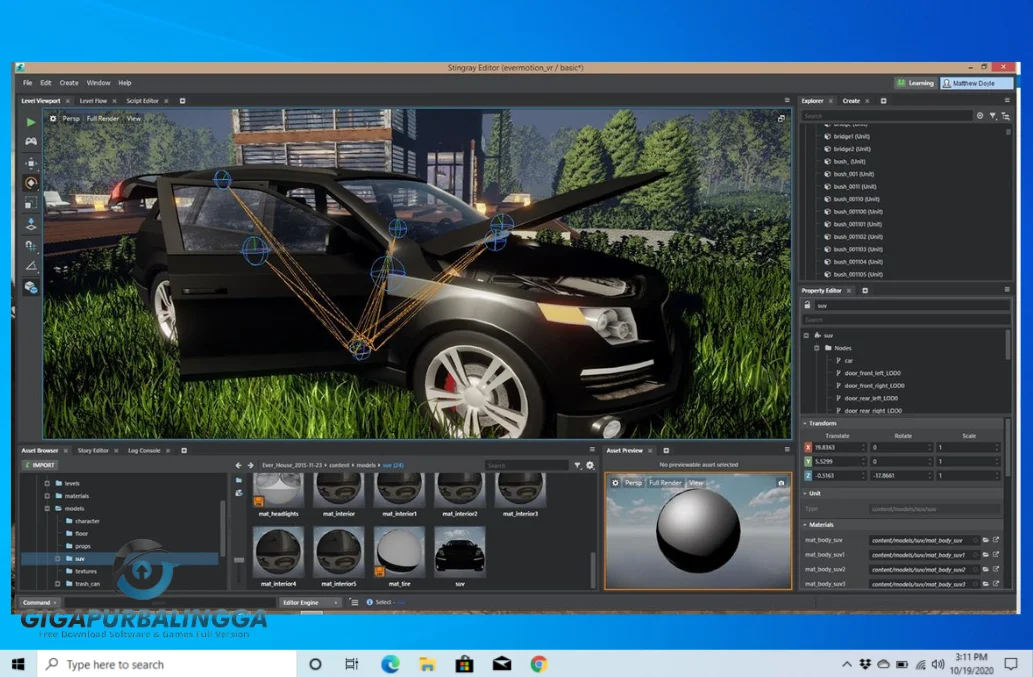Screen dimensions: 1033x677
Task: Click the Full Render viewport mode
Action: [101, 119]
